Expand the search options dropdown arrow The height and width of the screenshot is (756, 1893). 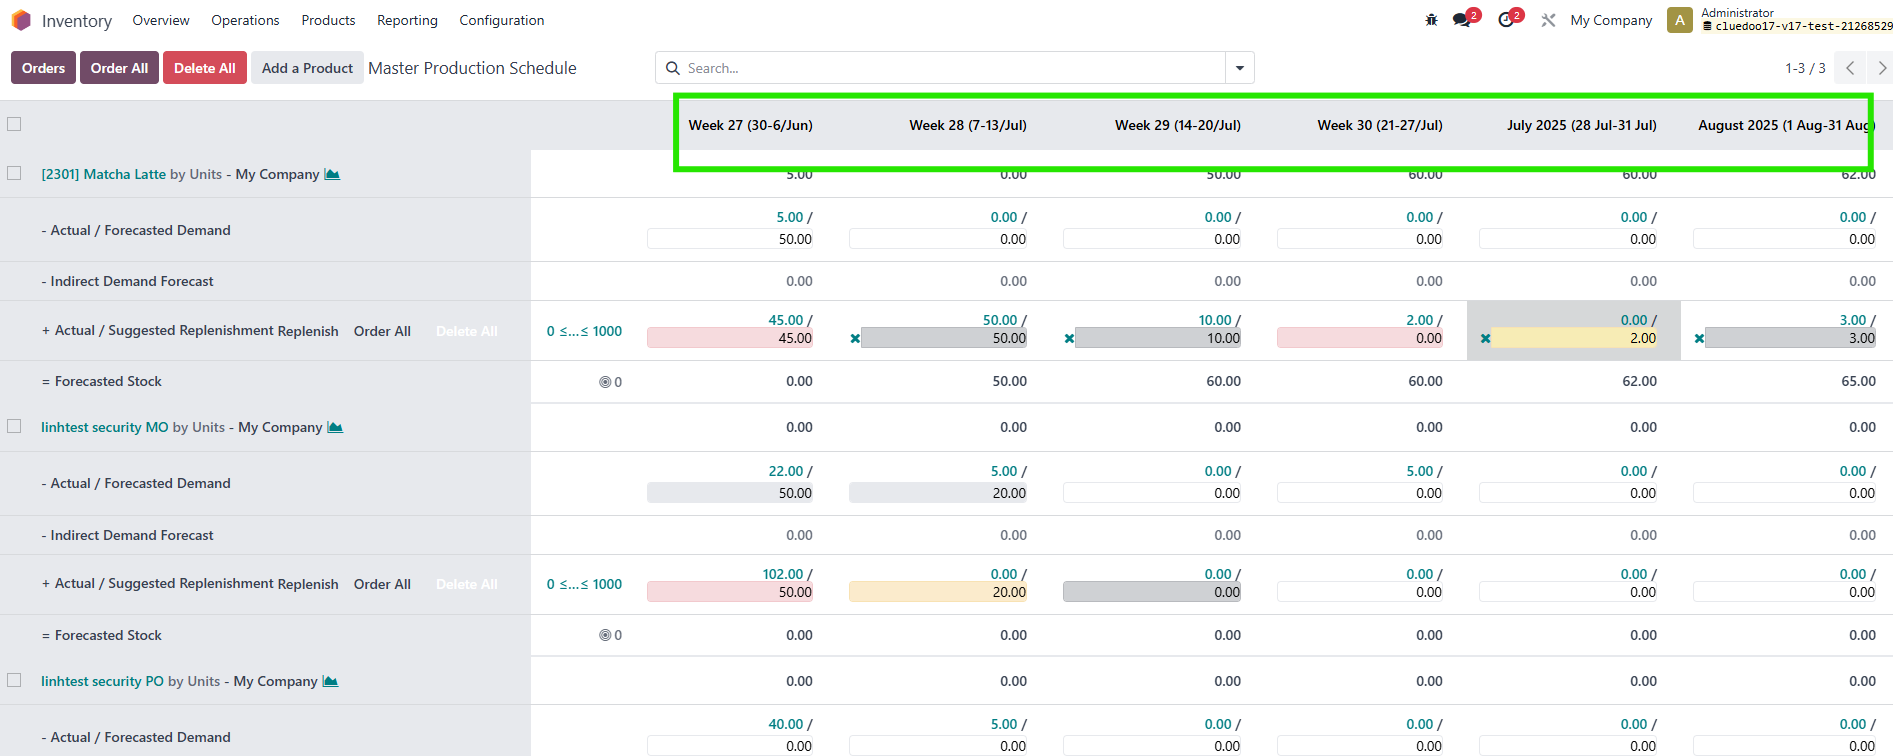pyautogui.click(x=1239, y=68)
